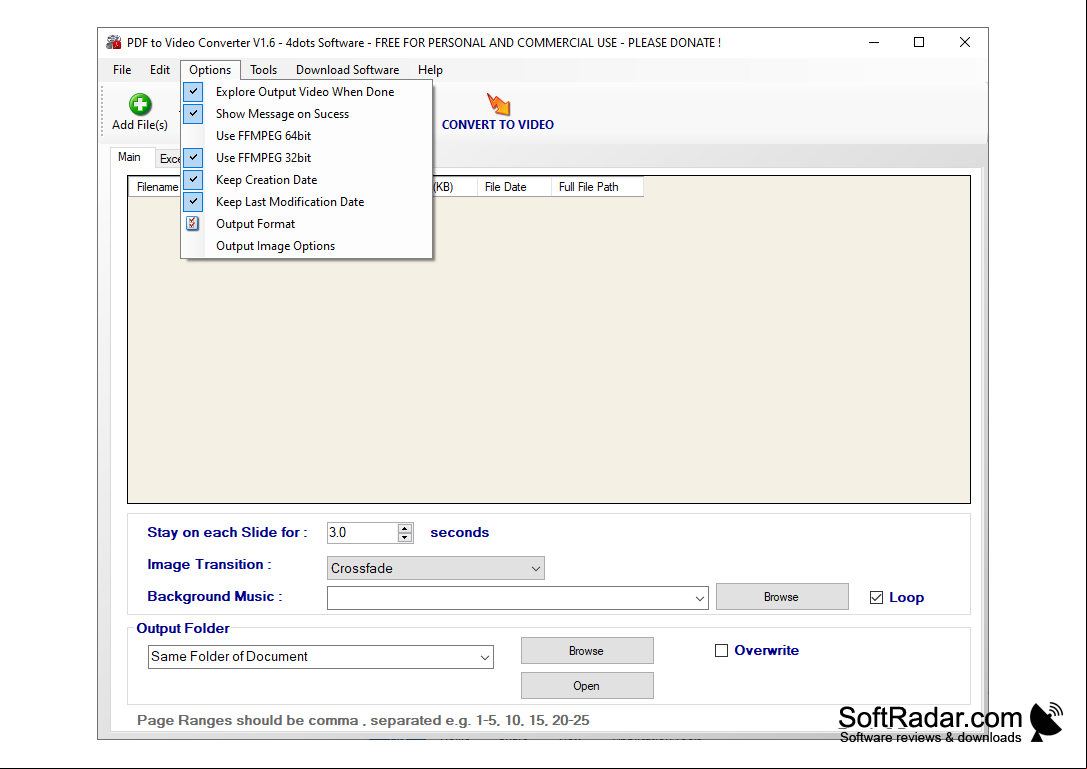1087x769 pixels.
Task: Open the Tools menu
Action: pos(263,70)
